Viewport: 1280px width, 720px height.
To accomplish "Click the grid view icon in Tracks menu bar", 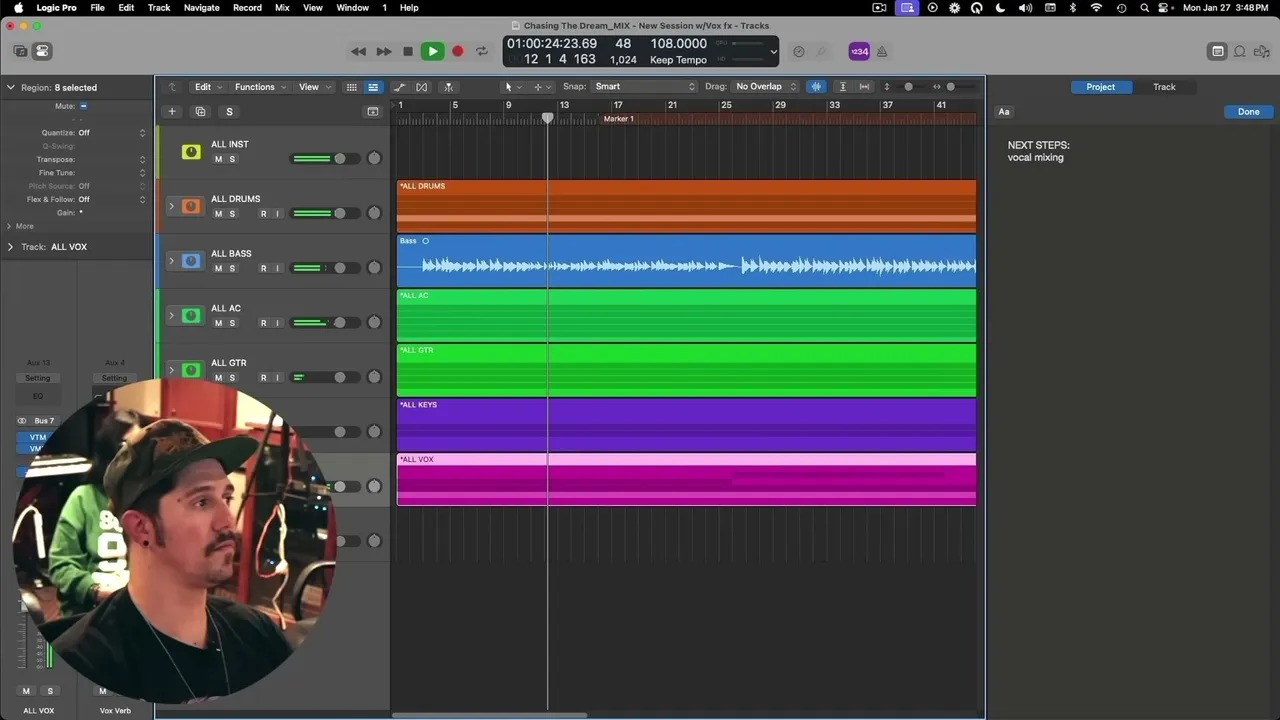I will pos(352,87).
